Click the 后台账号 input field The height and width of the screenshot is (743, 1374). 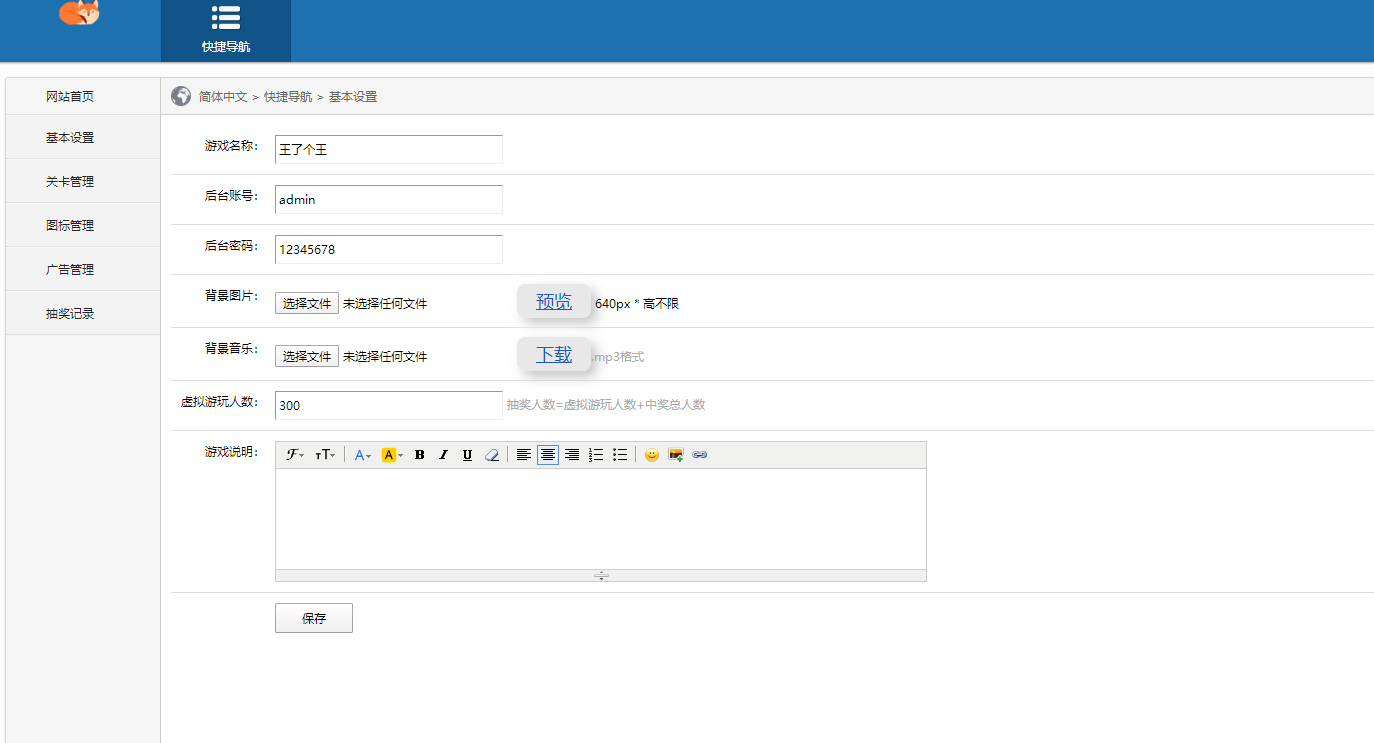coord(389,199)
